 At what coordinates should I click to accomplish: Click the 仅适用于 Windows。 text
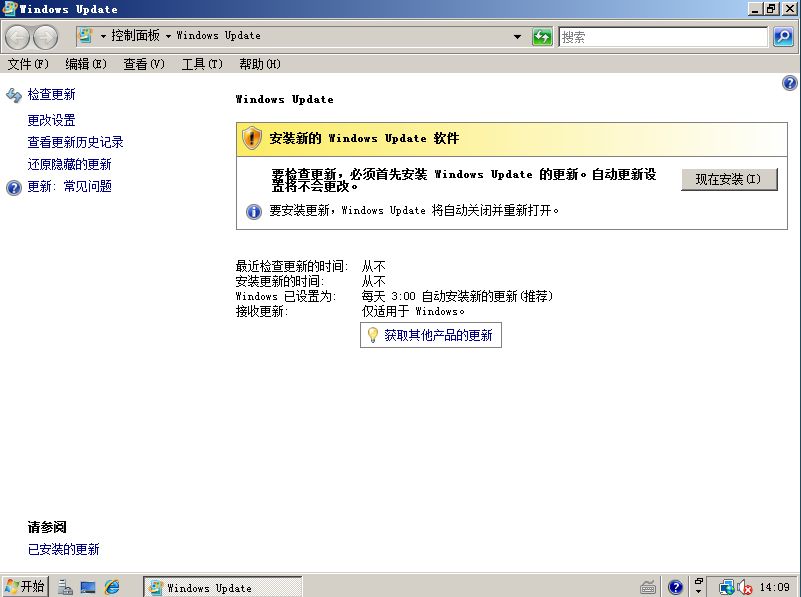(x=413, y=311)
